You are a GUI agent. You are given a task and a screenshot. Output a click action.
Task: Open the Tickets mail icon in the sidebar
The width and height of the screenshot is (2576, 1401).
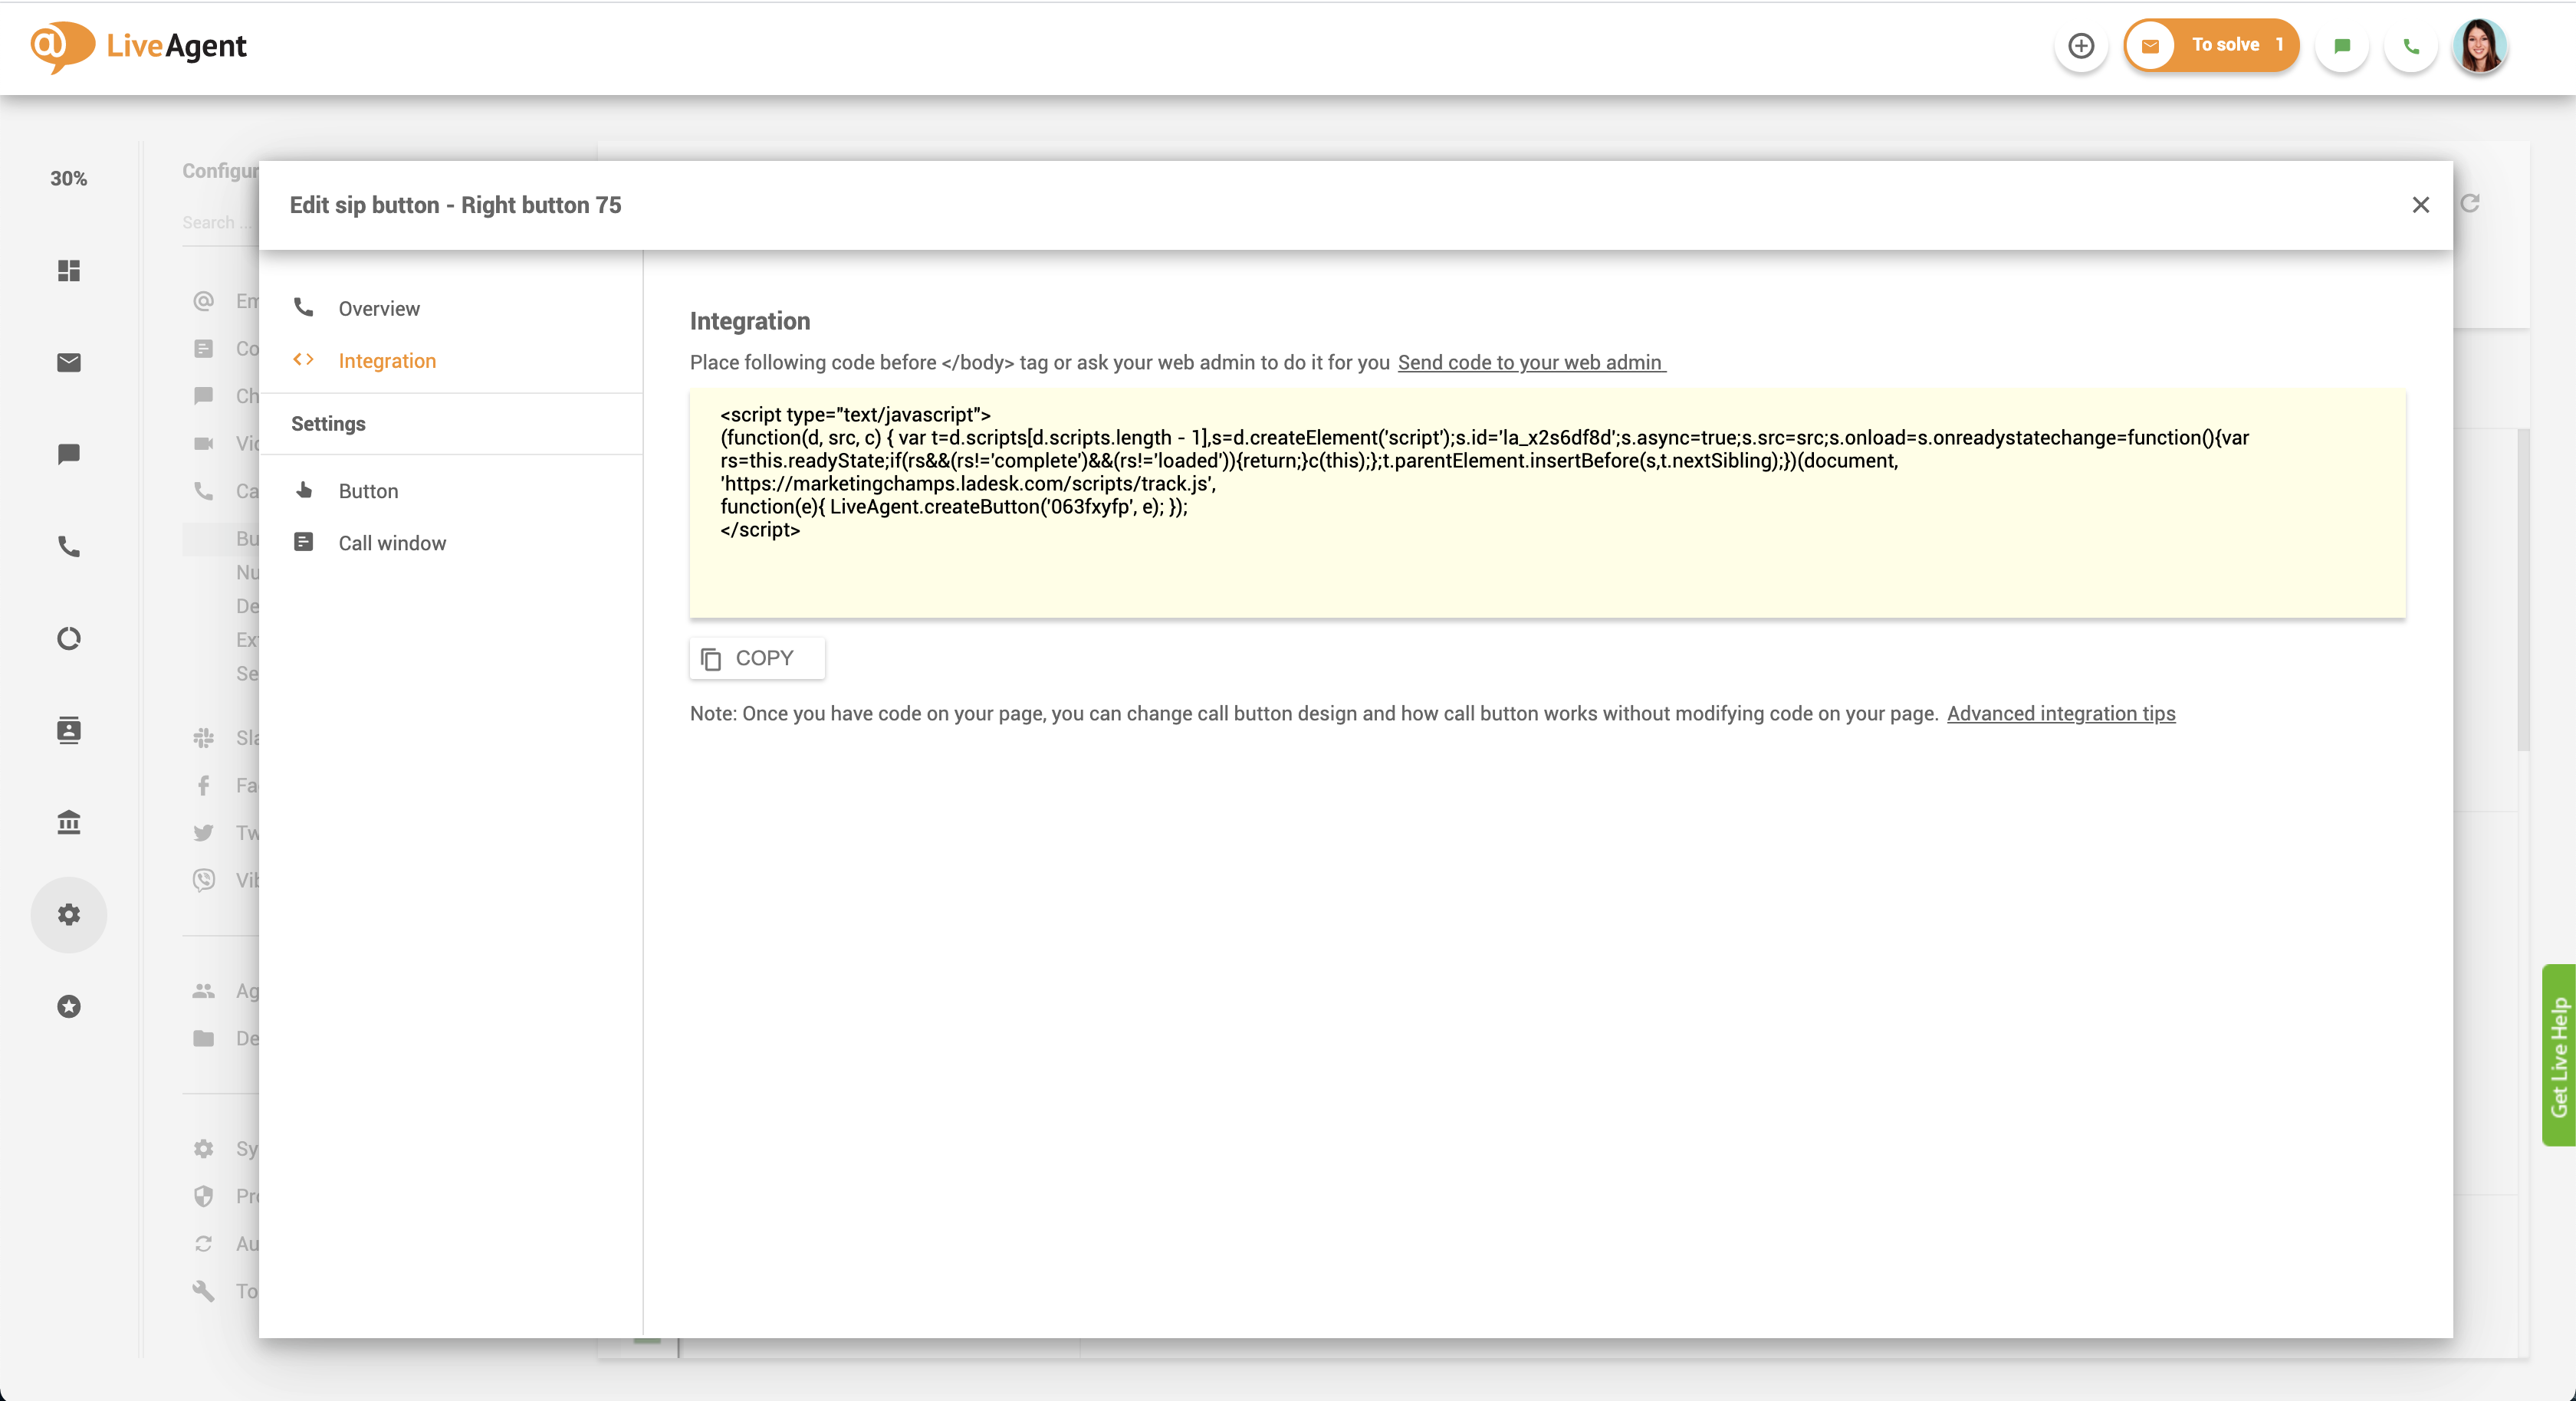coord(68,362)
